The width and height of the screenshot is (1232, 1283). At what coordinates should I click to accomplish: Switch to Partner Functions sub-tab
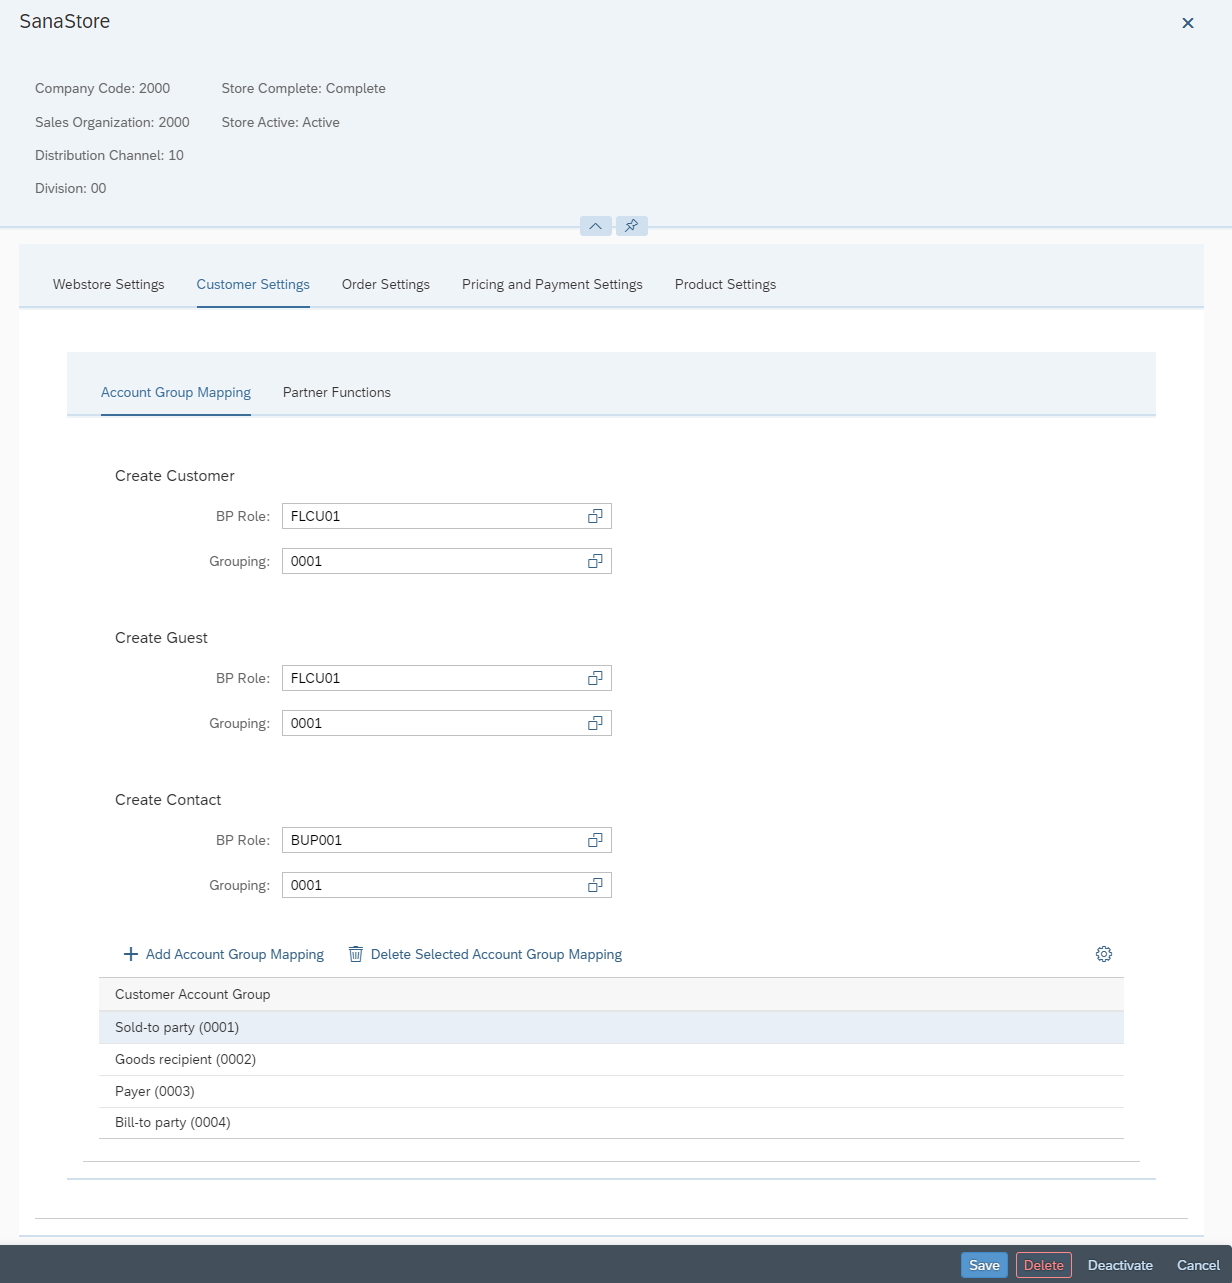337,392
